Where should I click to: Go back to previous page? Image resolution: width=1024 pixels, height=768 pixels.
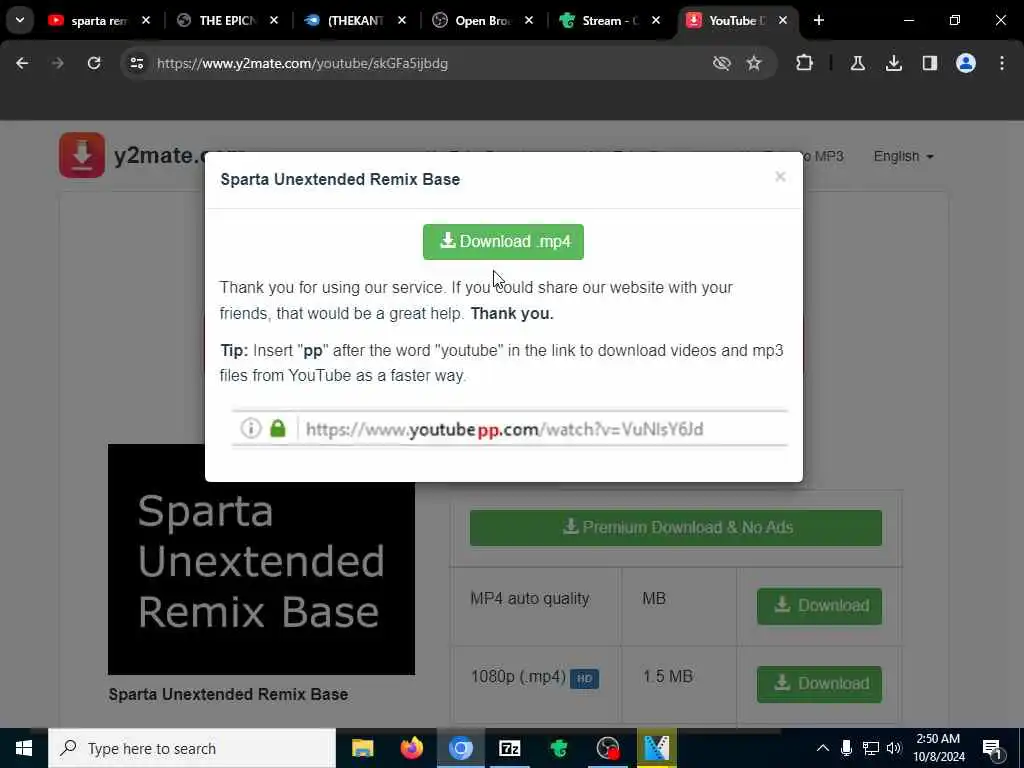tap(22, 63)
